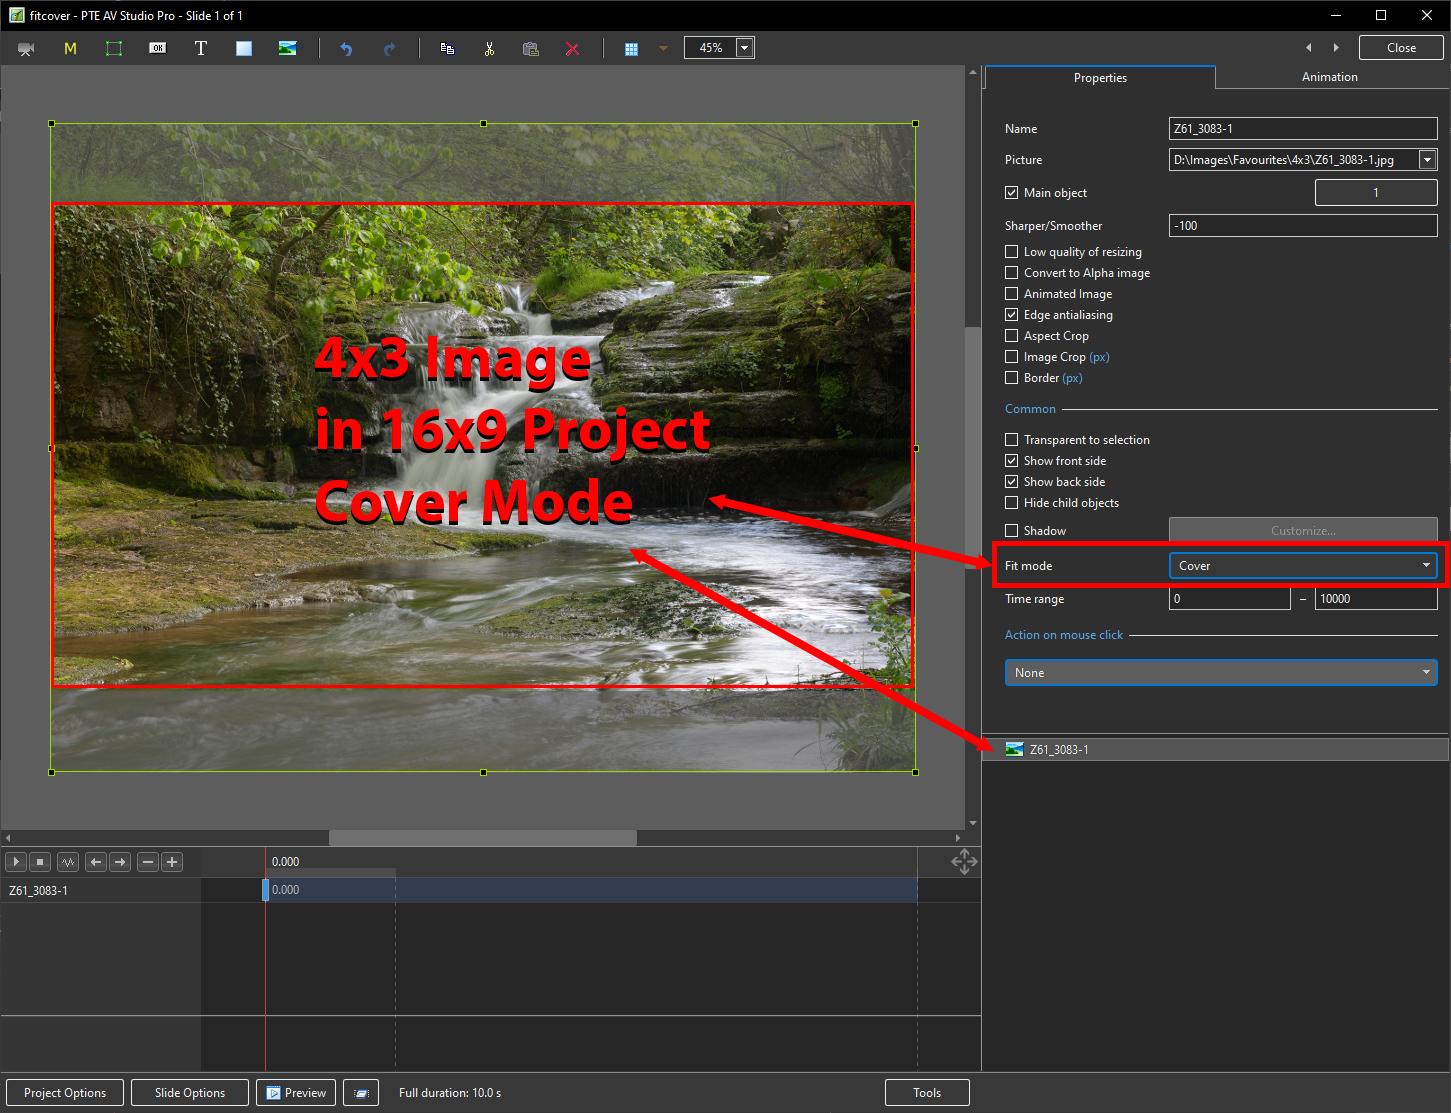Add a frame with the green rectangle tool

tap(114, 48)
